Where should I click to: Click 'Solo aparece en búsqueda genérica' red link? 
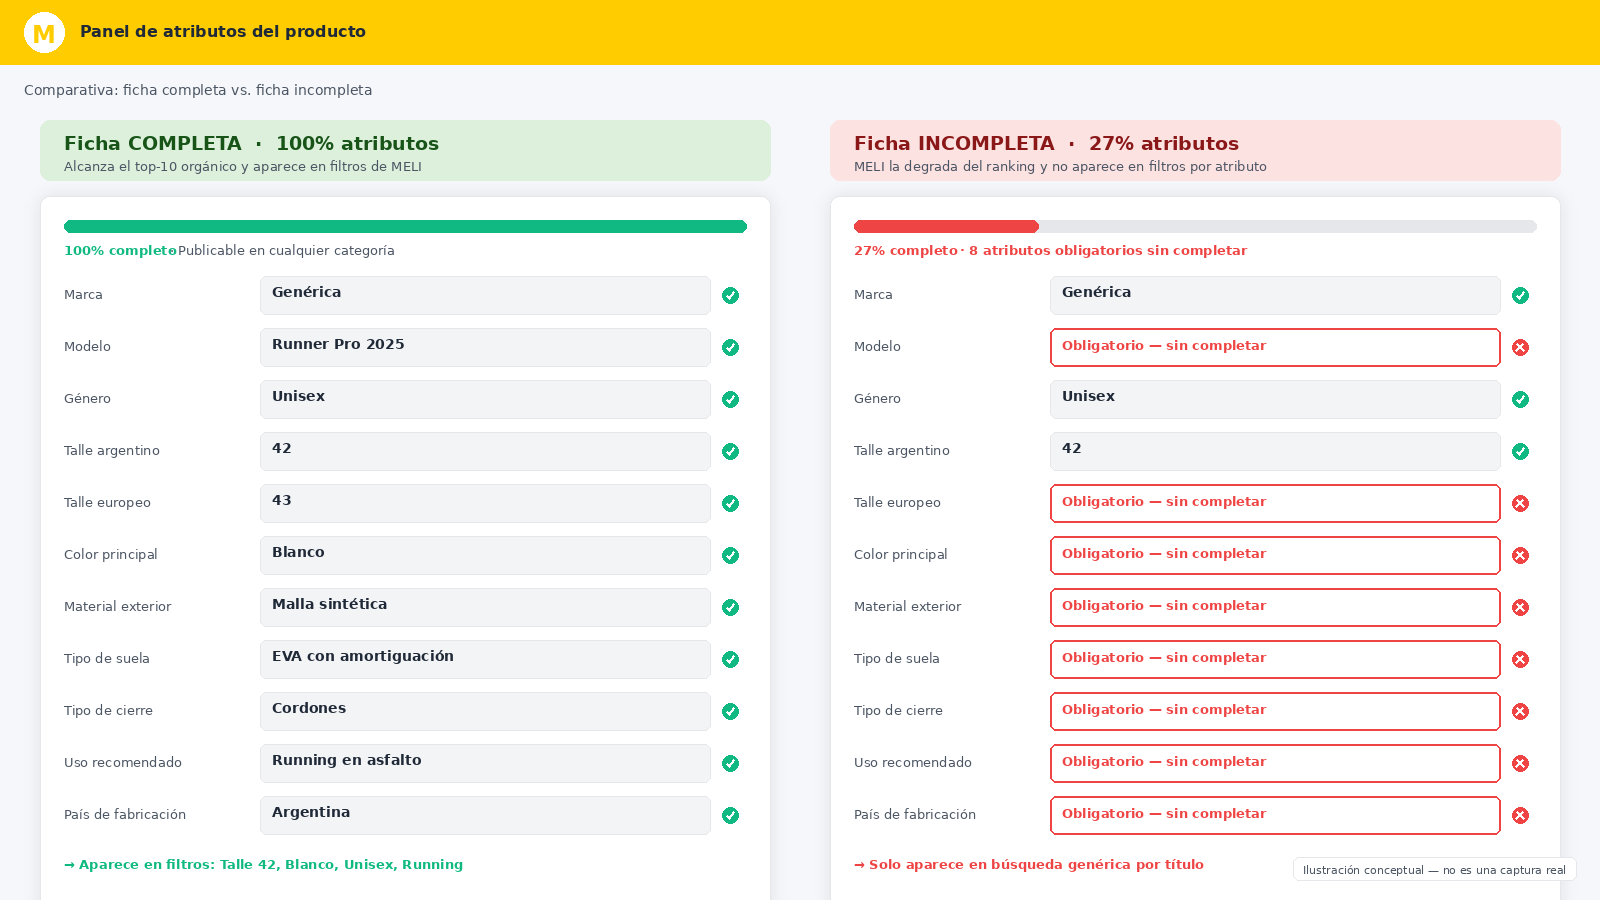[x=1029, y=865]
